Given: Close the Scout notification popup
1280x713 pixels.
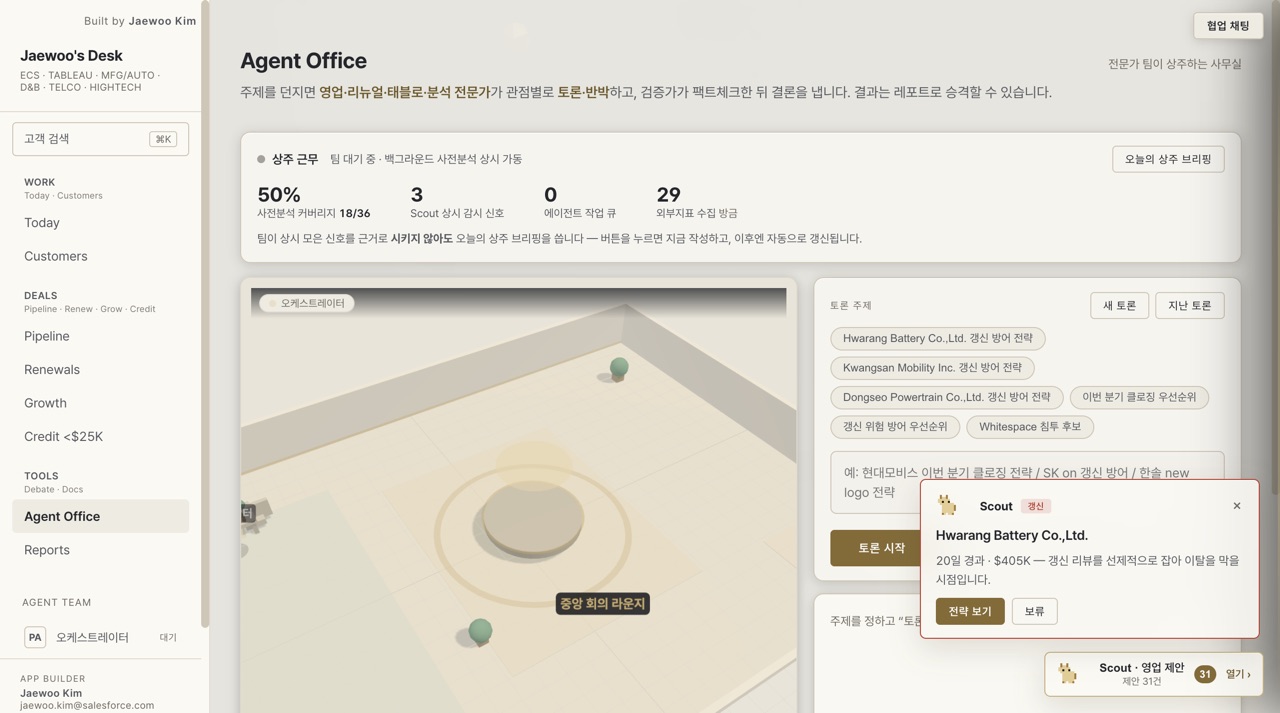Looking at the screenshot, I should (x=1237, y=506).
